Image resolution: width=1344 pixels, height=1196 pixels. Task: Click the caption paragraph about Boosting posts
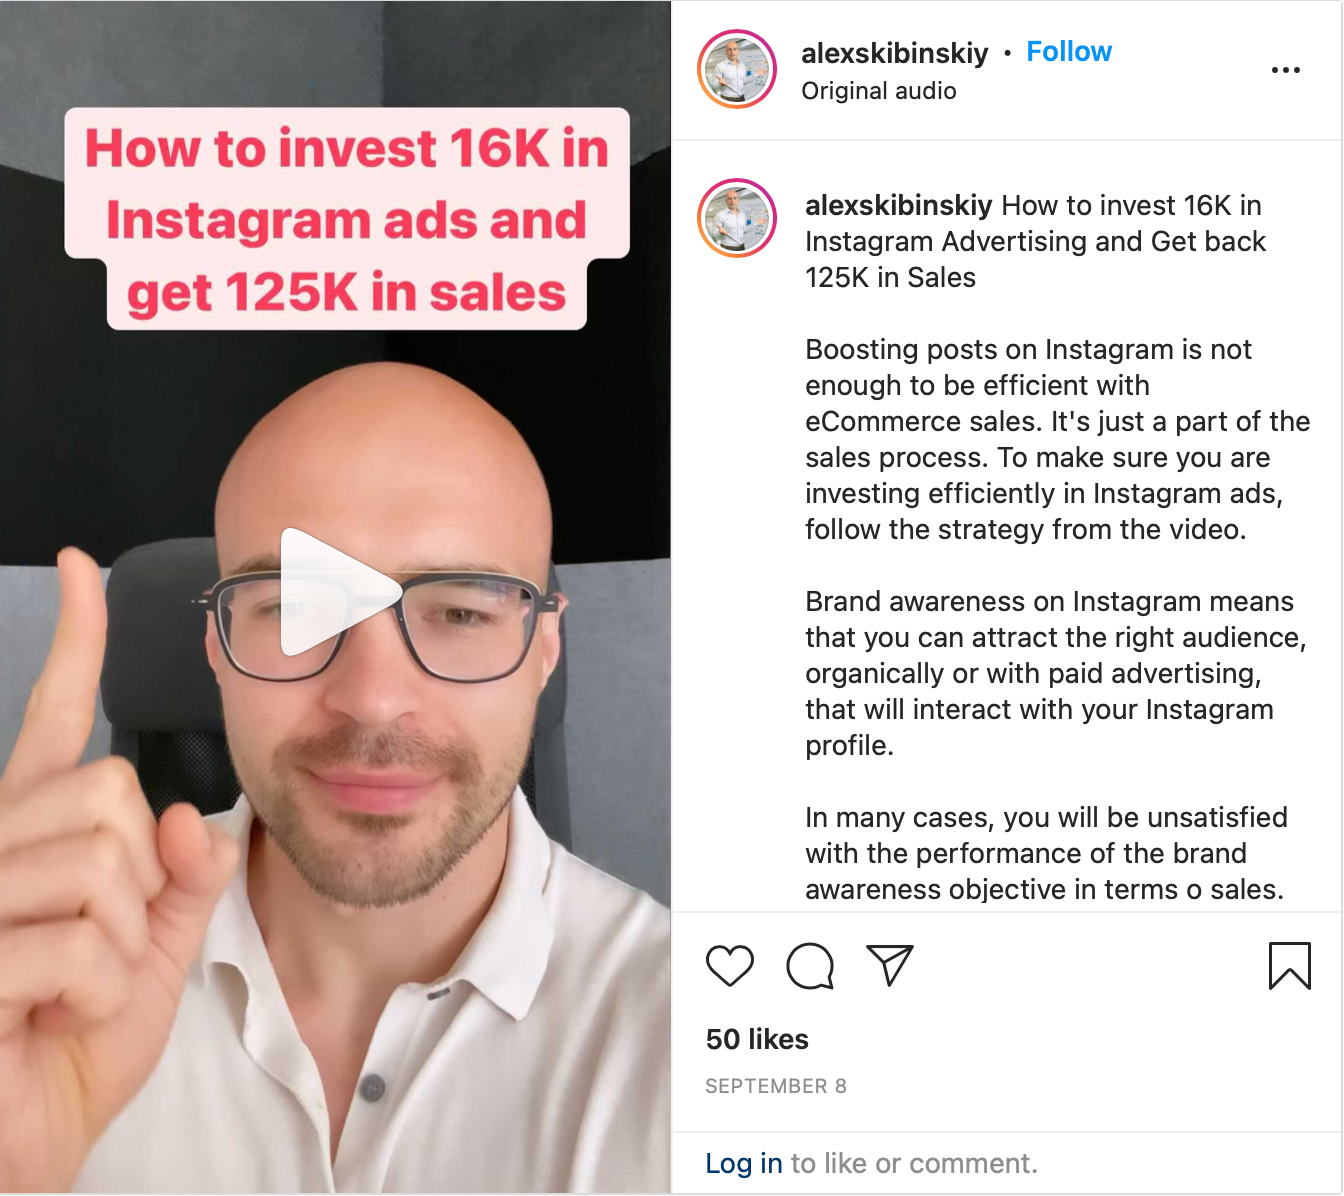1058,440
